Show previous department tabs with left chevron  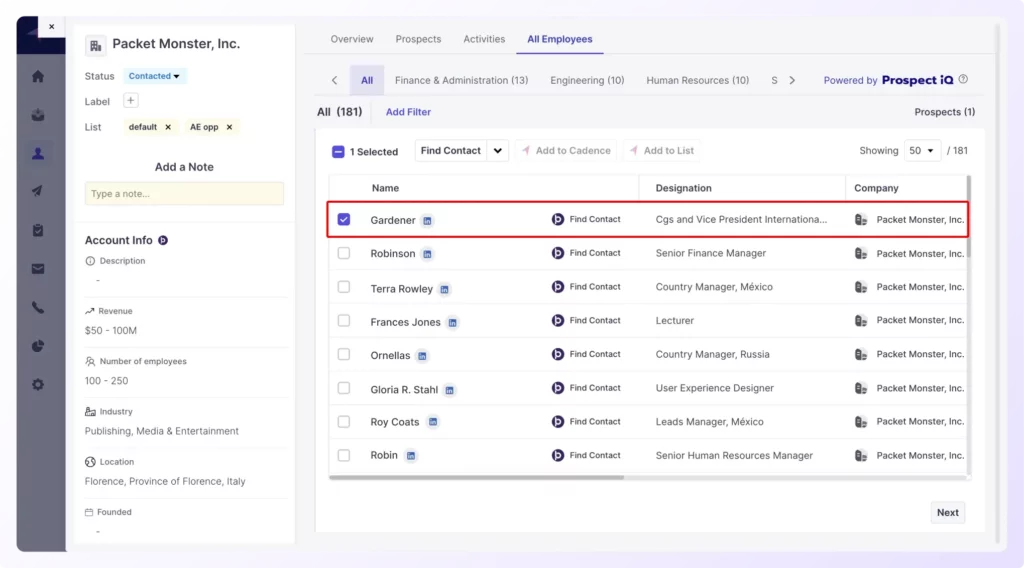point(334,80)
